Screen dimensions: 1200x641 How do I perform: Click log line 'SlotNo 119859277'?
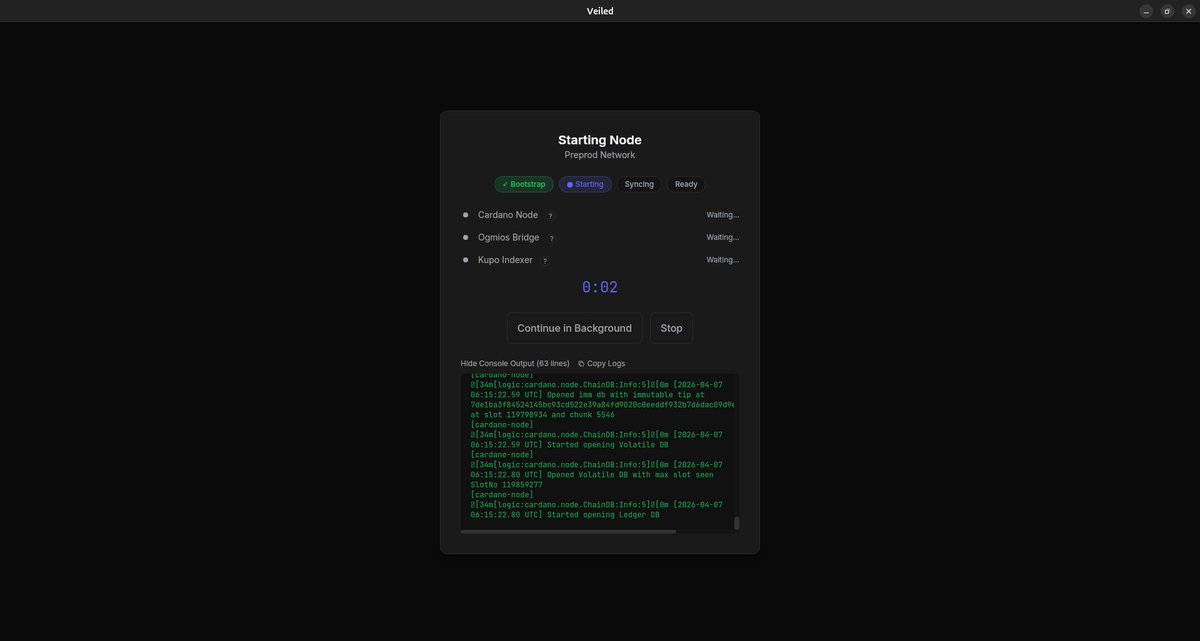(507, 485)
